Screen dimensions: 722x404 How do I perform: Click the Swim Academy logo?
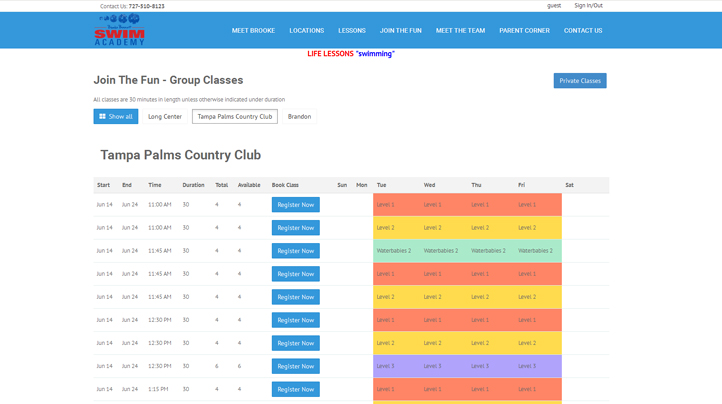coord(119,30)
